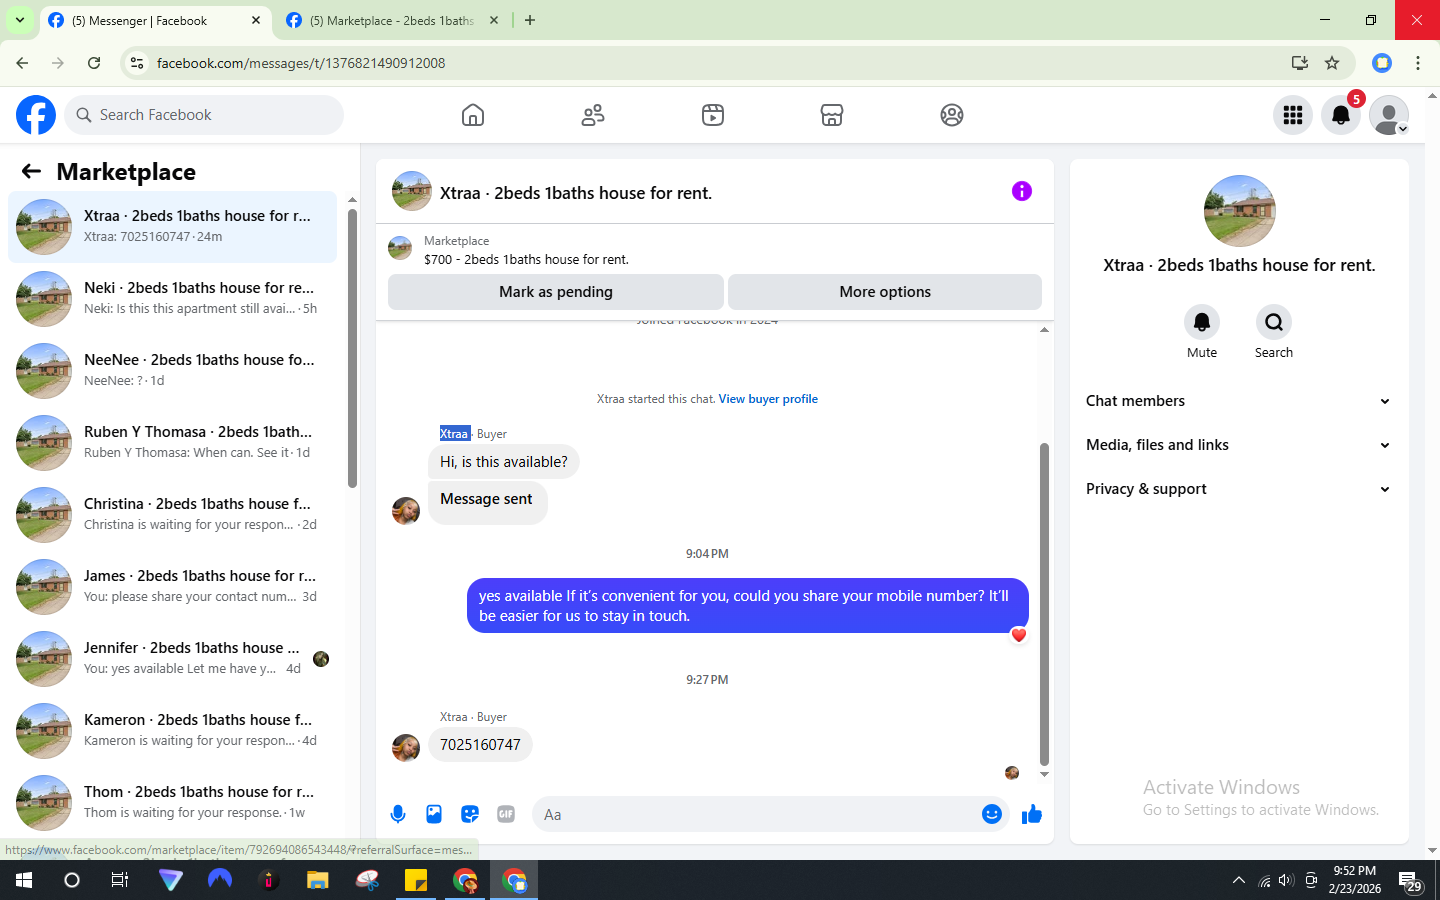
Task: Open the Windows Start menu
Action: (x=24, y=881)
